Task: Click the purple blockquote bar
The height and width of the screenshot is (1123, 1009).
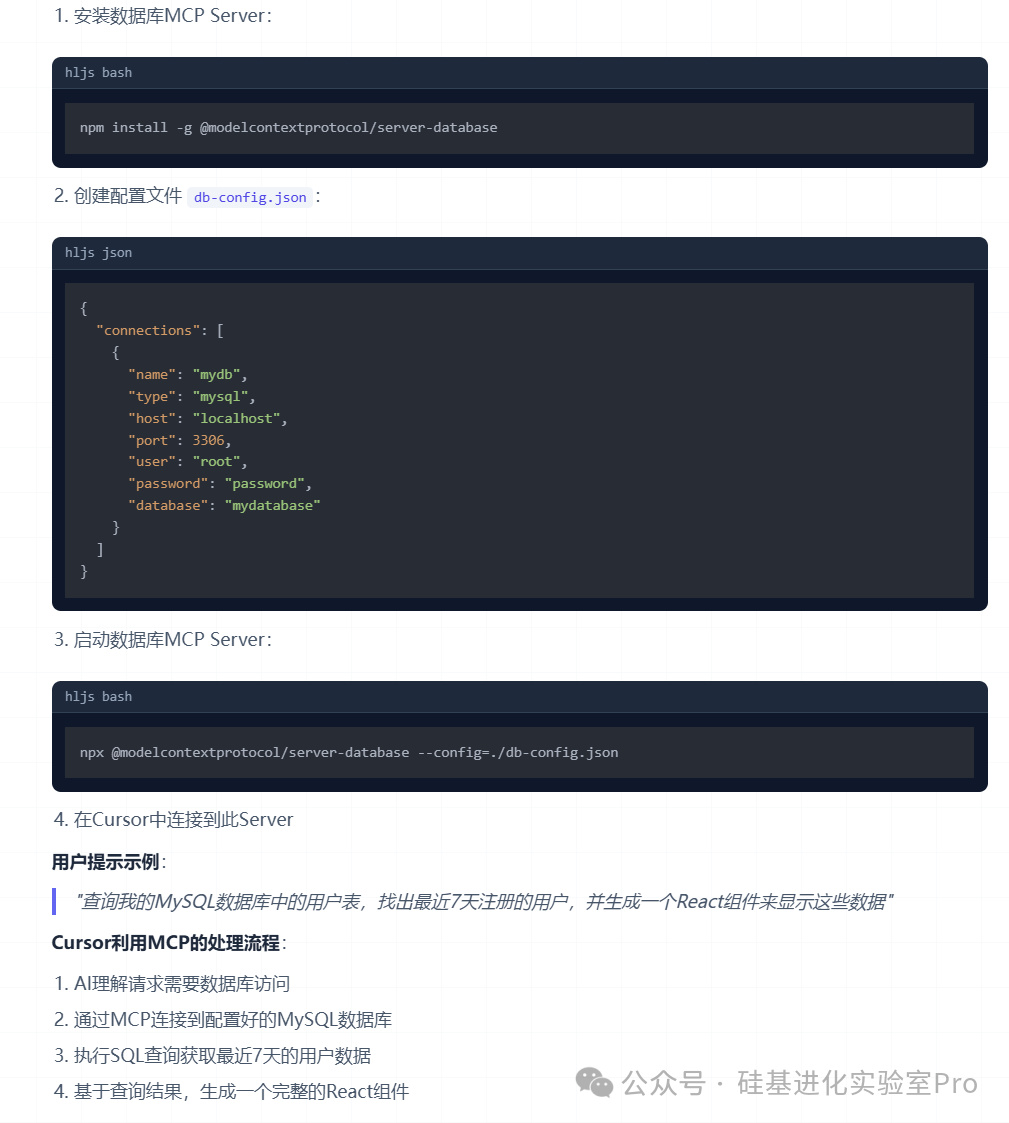Action: click(x=54, y=901)
